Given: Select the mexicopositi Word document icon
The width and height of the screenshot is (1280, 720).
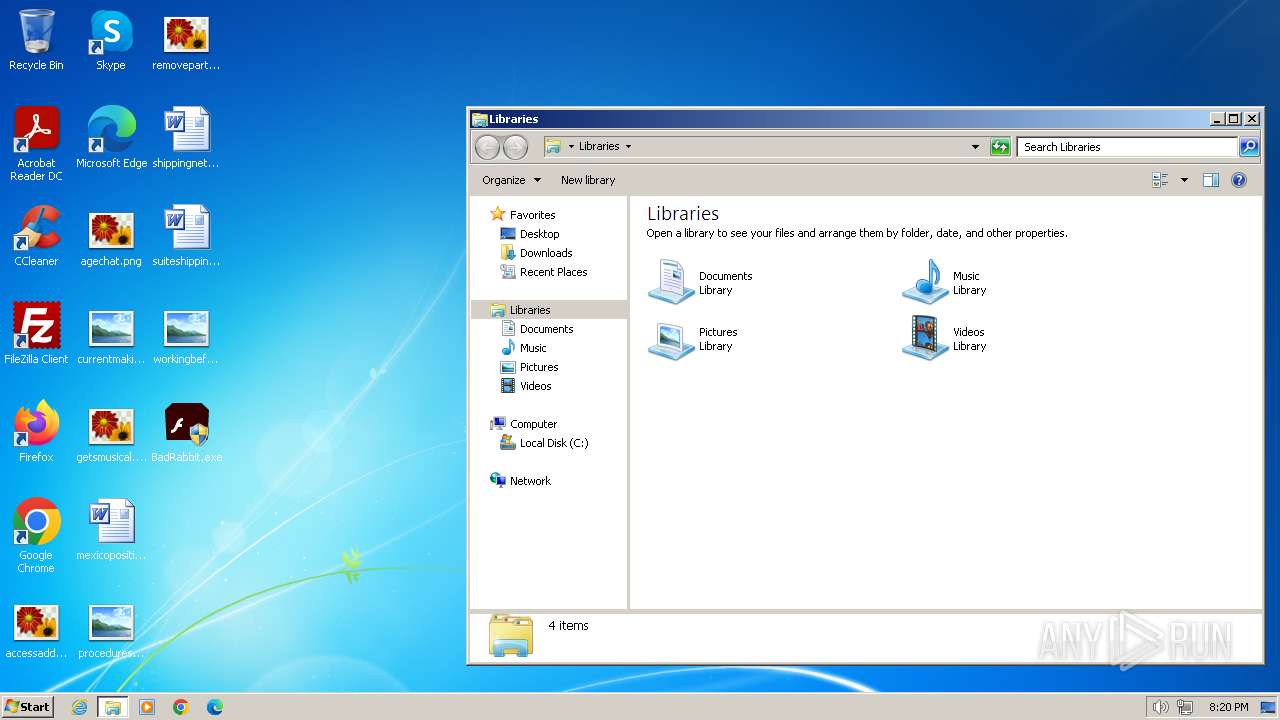Looking at the screenshot, I should tap(111, 530).
